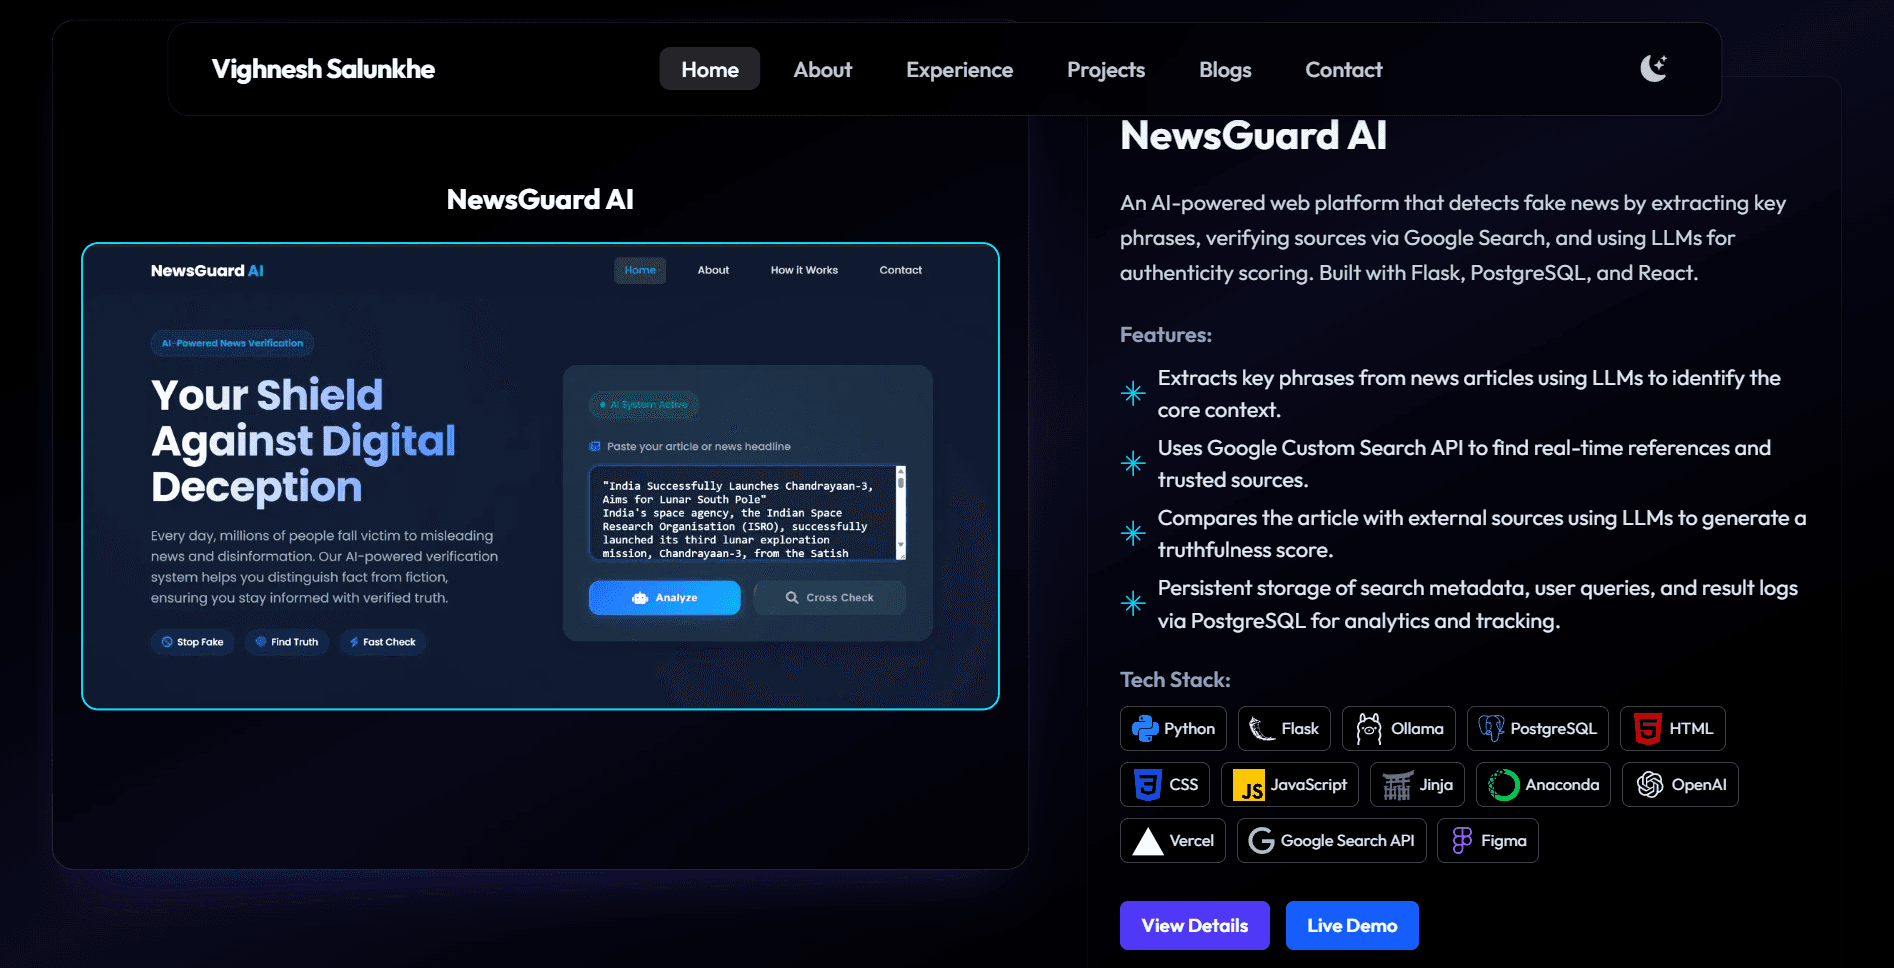Click the CSS badge icon

pos(1145,784)
